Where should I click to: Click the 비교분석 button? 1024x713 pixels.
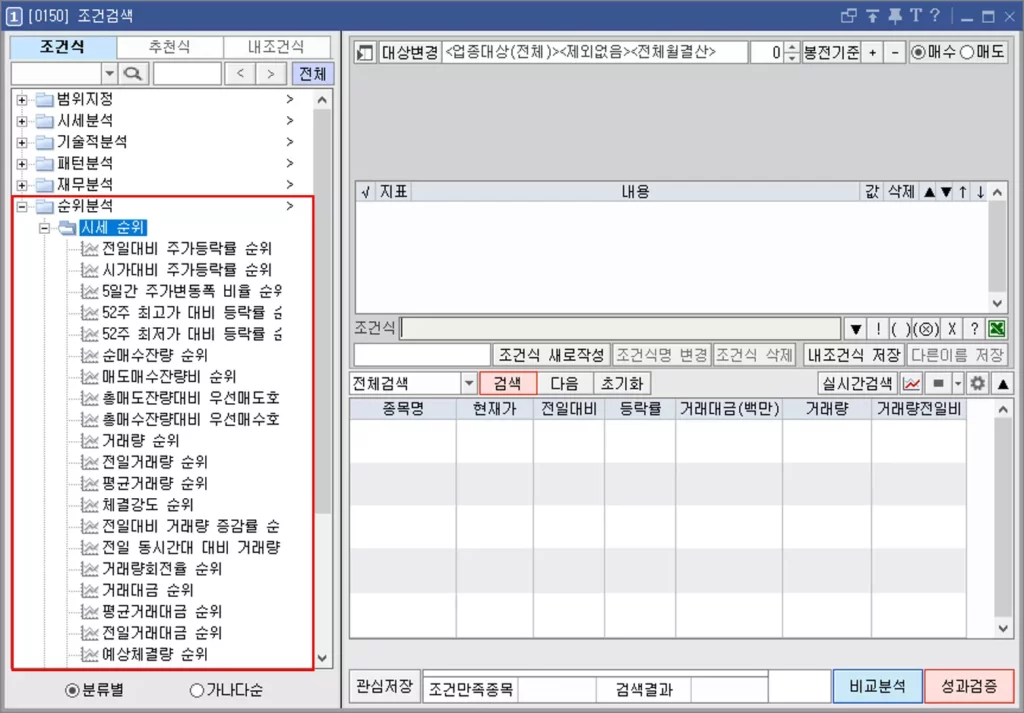878,686
